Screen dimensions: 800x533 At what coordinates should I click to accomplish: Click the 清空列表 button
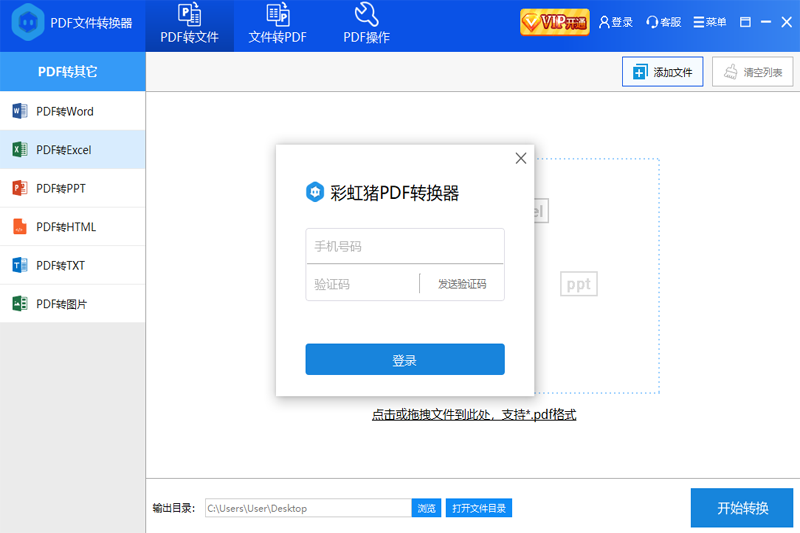753,72
